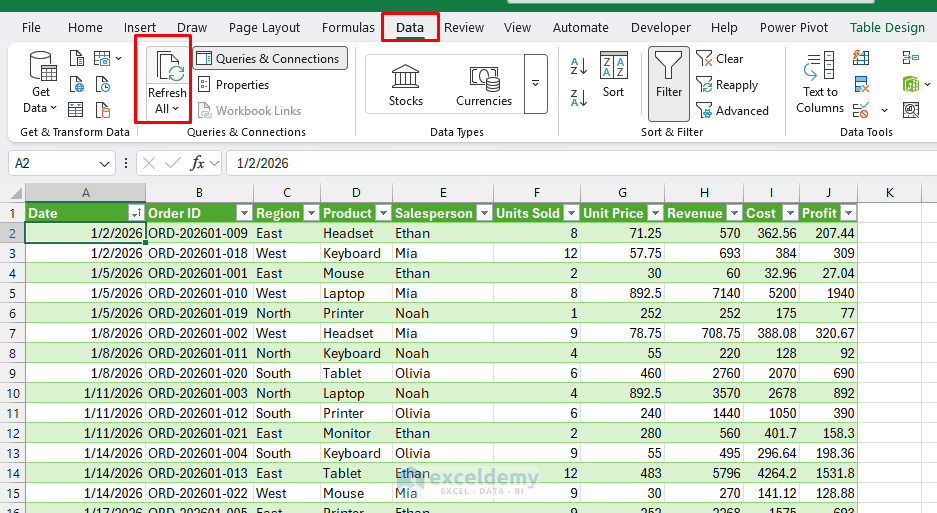Expand the Refresh All dropdown arrow
Image resolution: width=937 pixels, height=513 pixels.
point(176,108)
